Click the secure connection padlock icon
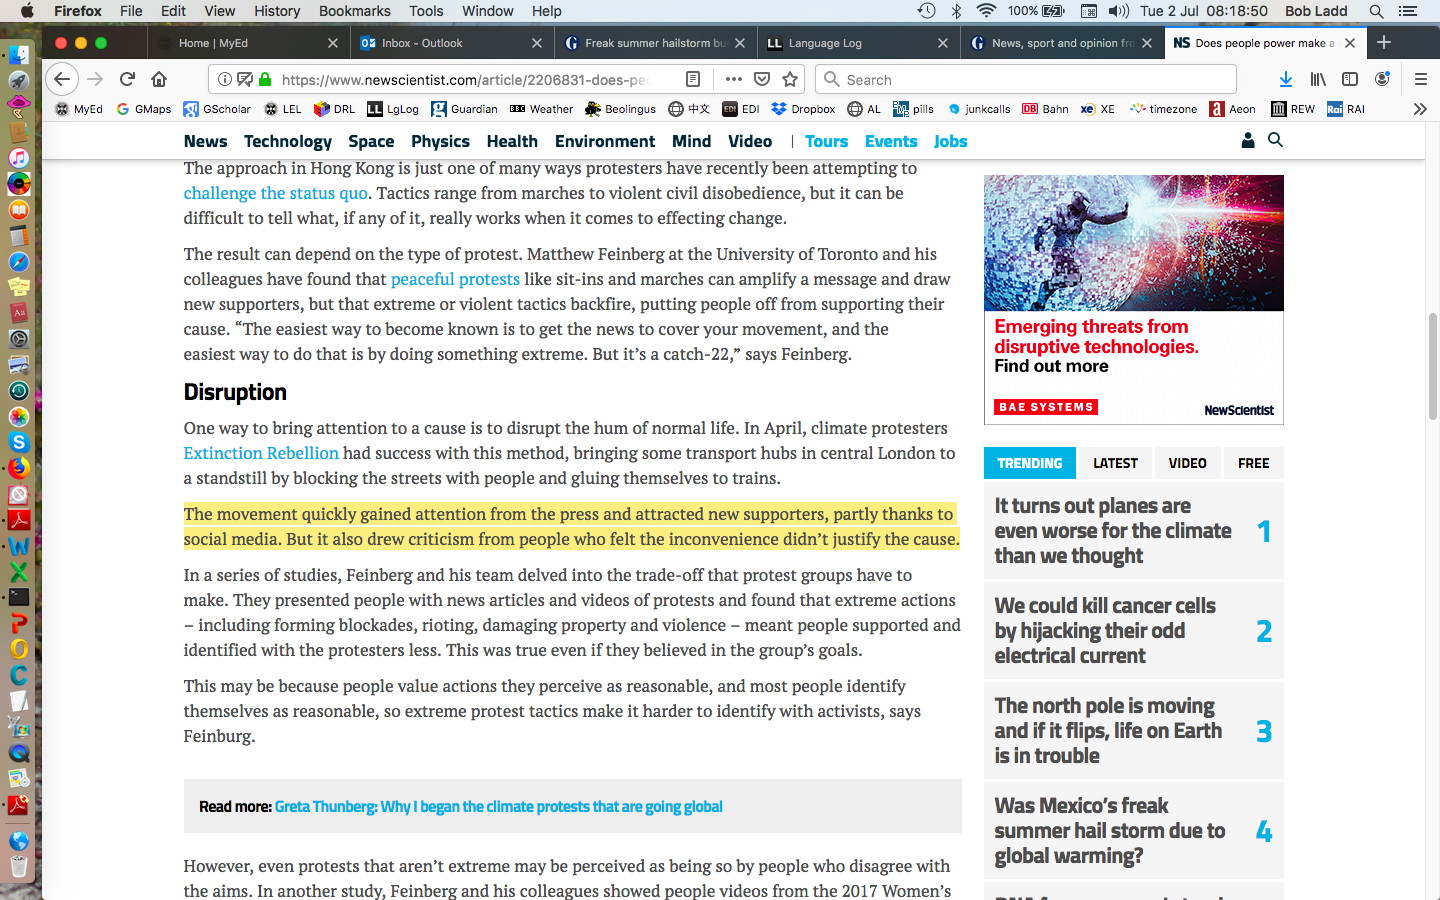 [x=265, y=79]
